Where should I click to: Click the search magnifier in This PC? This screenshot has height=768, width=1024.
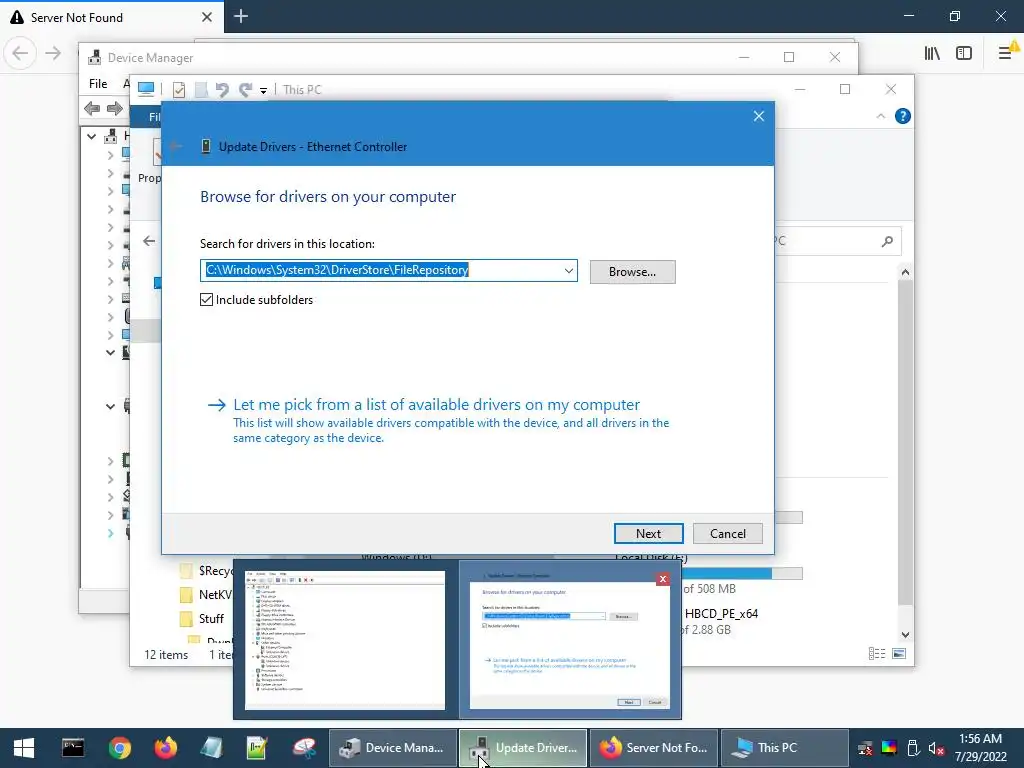887,242
